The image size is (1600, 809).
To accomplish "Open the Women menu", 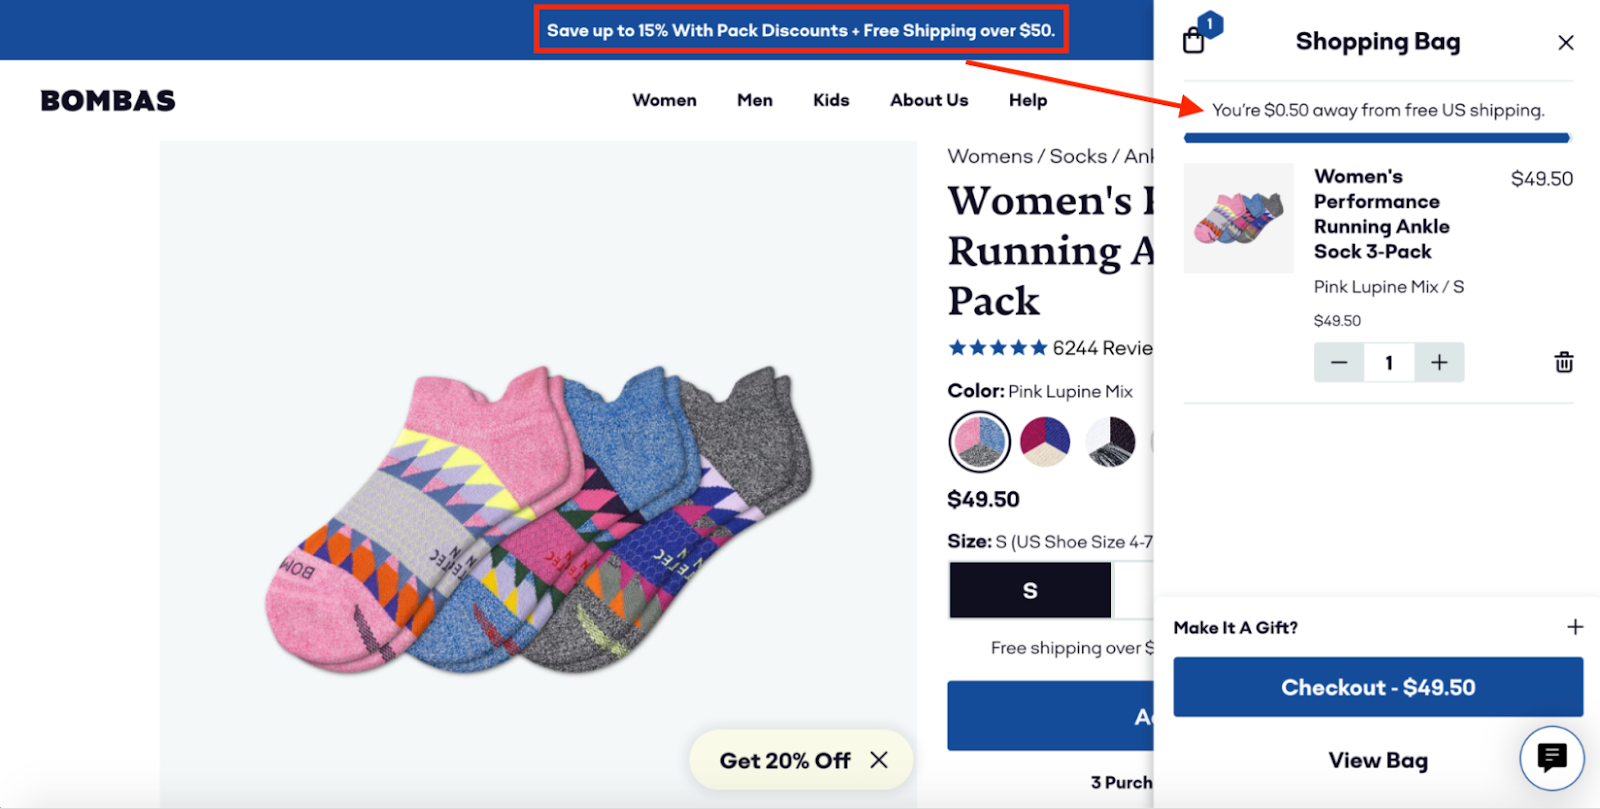I will (x=664, y=100).
